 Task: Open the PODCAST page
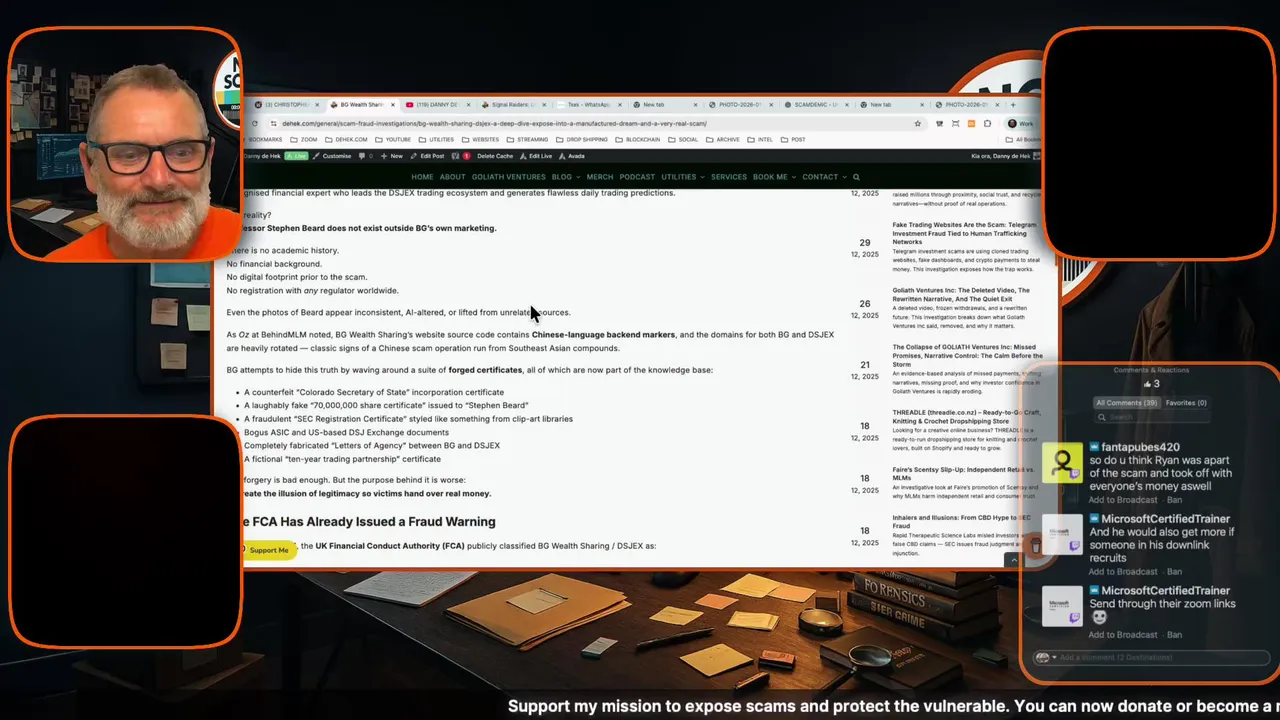click(x=637, y=177)
